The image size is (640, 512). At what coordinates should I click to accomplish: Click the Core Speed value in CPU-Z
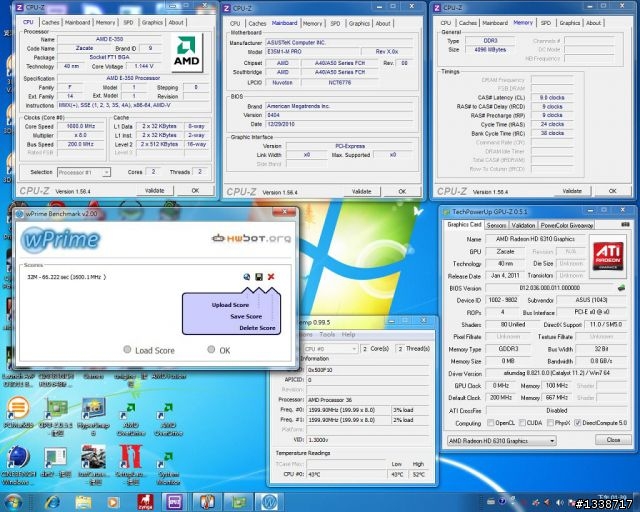(x=80, y=126)
